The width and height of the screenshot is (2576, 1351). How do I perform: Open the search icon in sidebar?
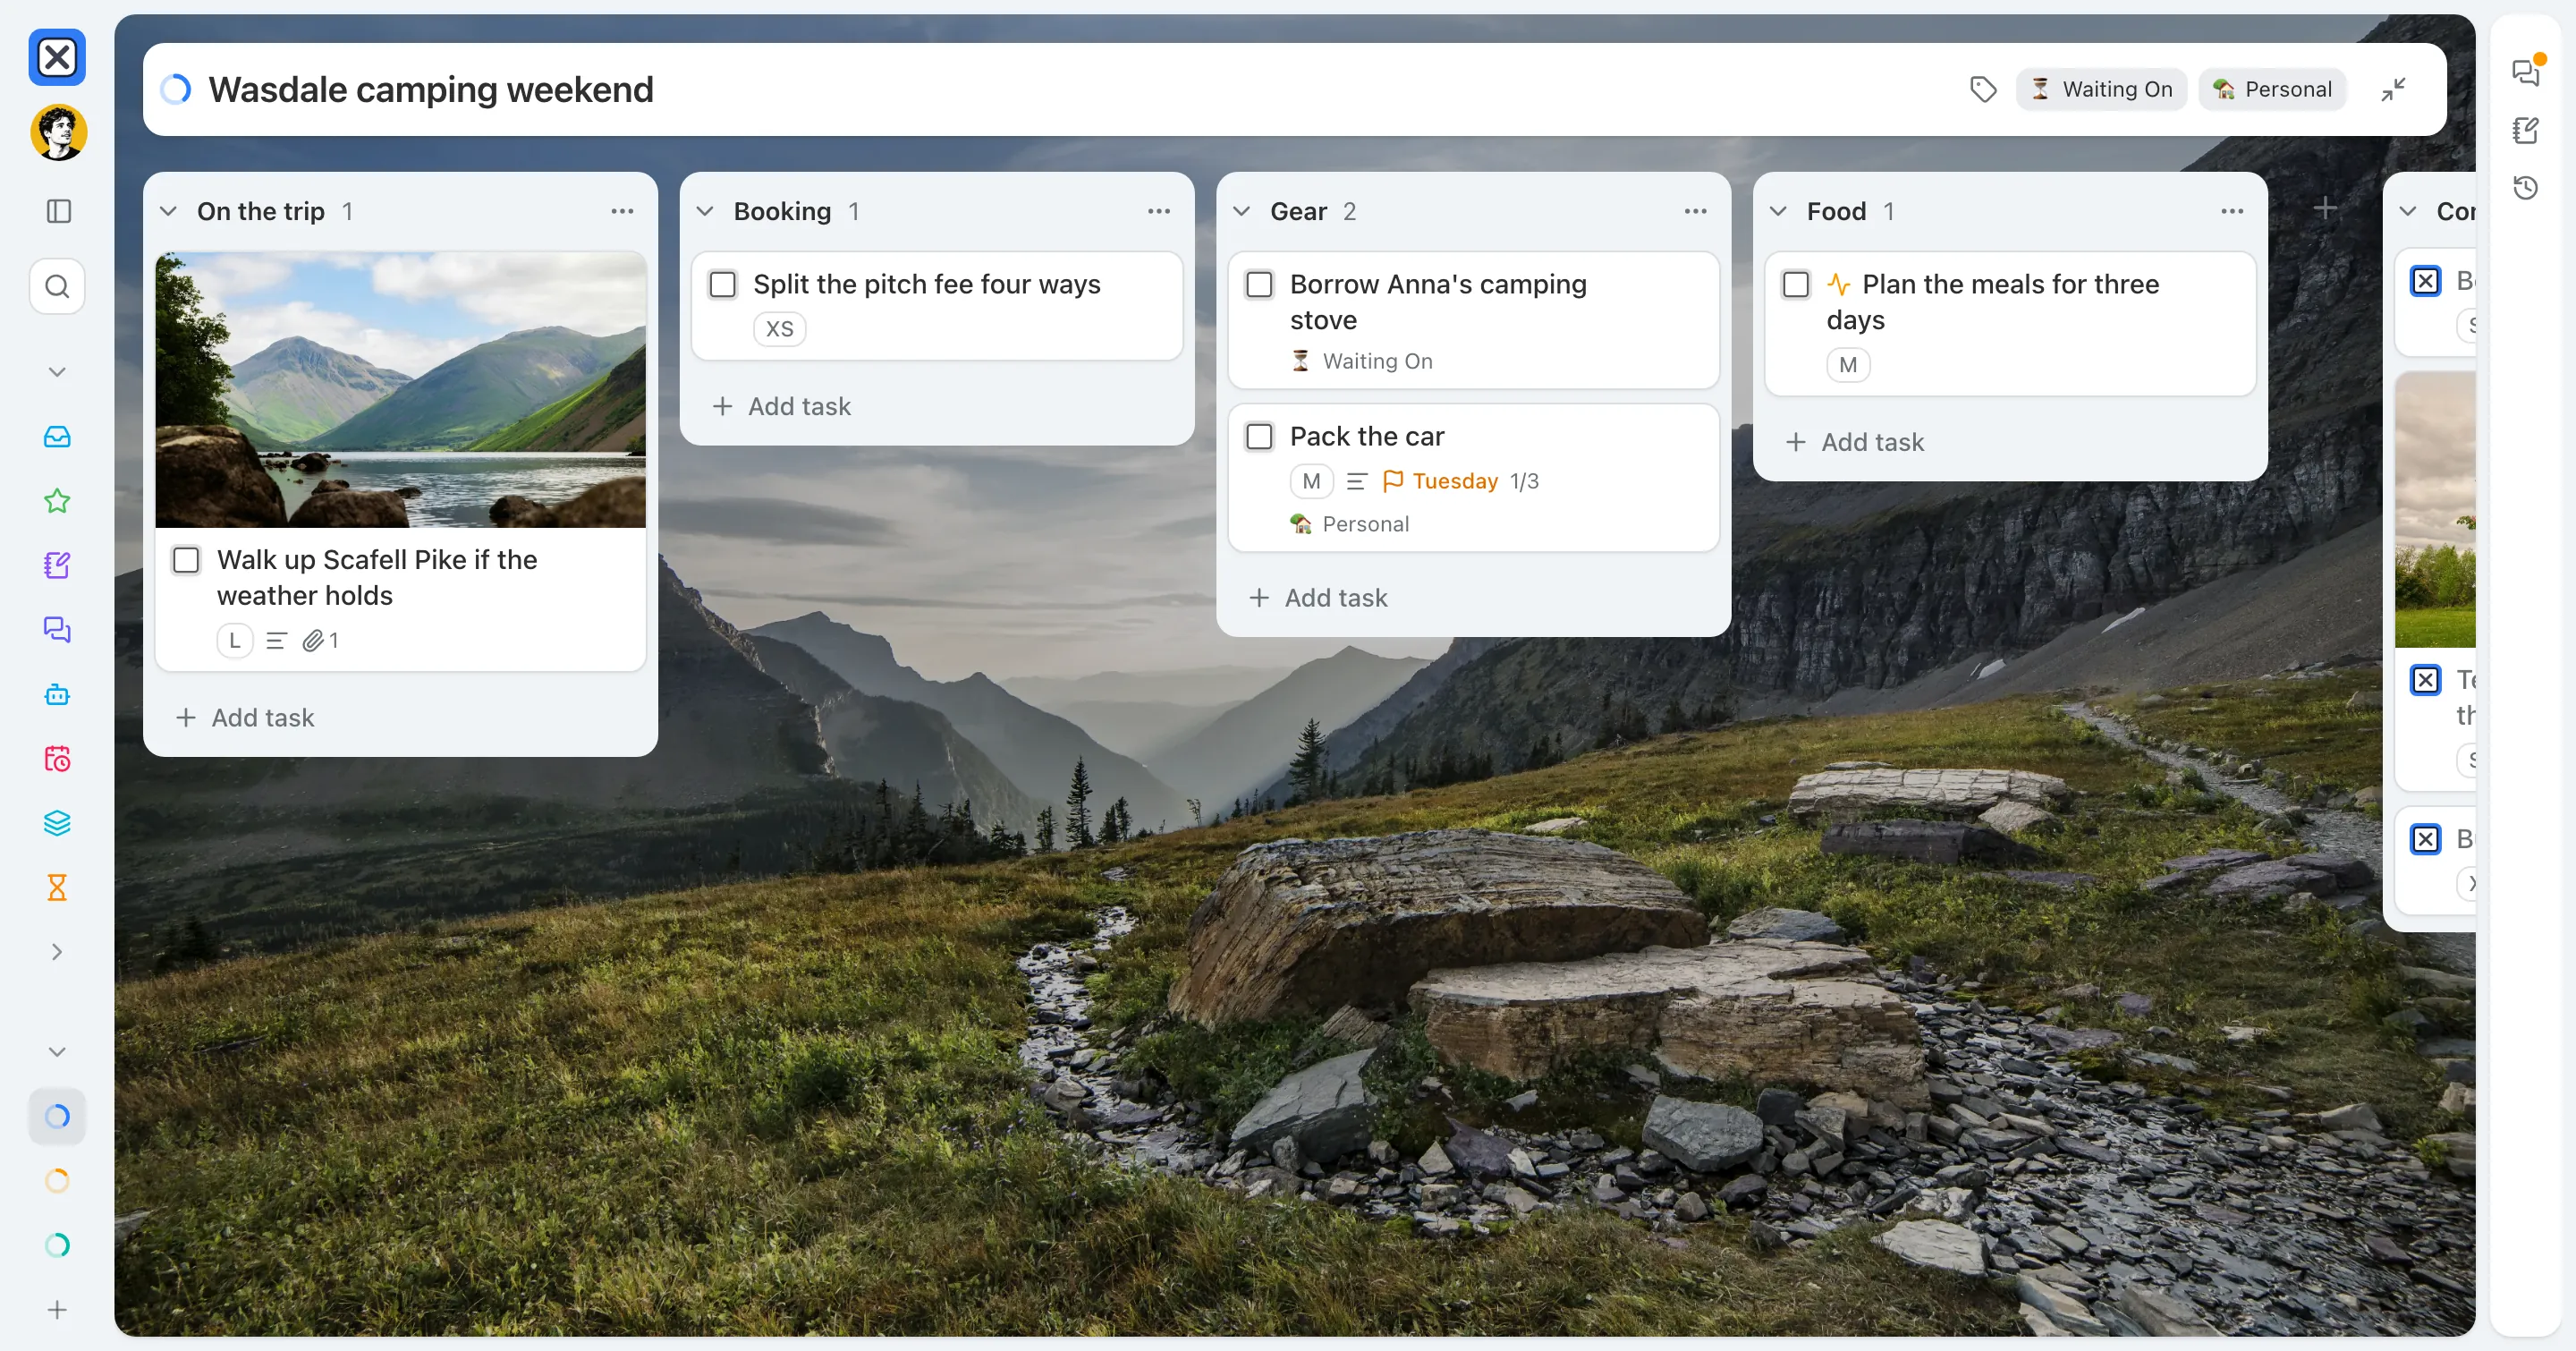[57, 287]
